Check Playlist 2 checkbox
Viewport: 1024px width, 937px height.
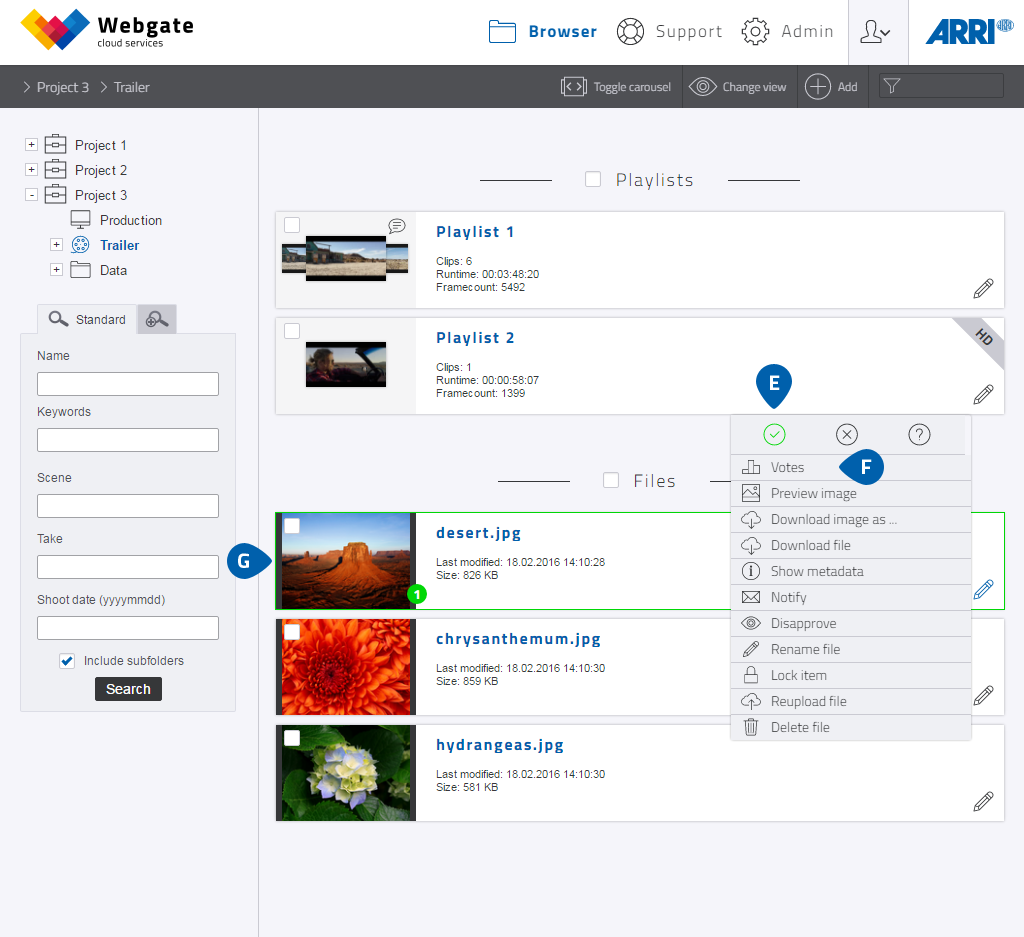click(292, 331)
